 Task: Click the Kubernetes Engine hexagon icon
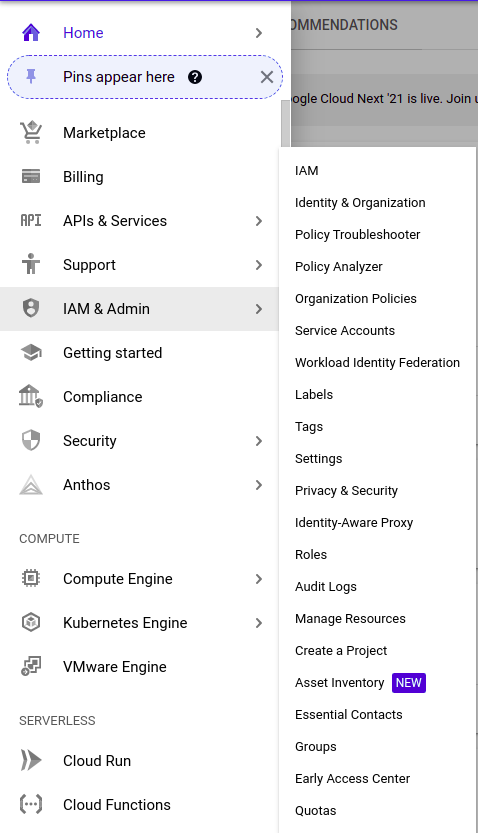pos(31,622)
